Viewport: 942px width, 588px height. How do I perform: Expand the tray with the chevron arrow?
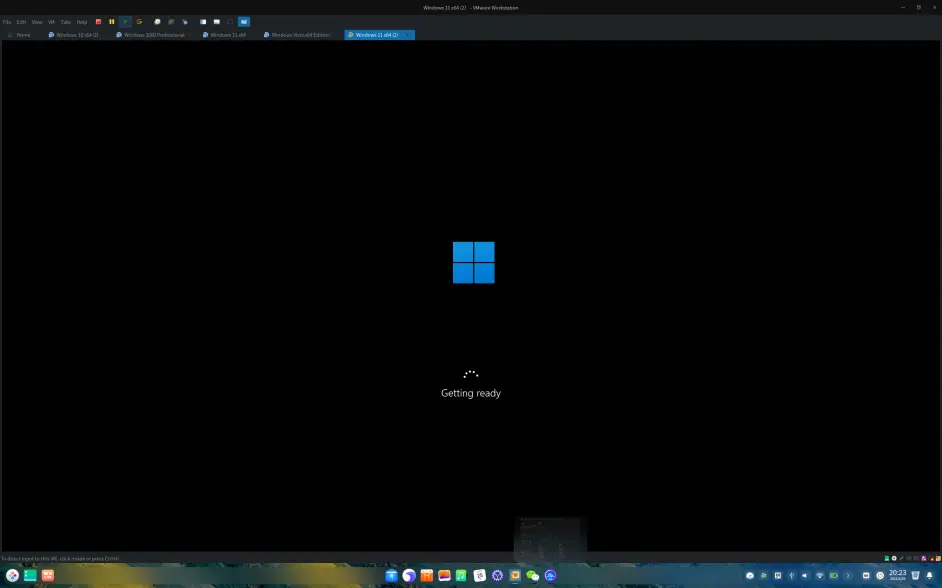pos(848,575)
